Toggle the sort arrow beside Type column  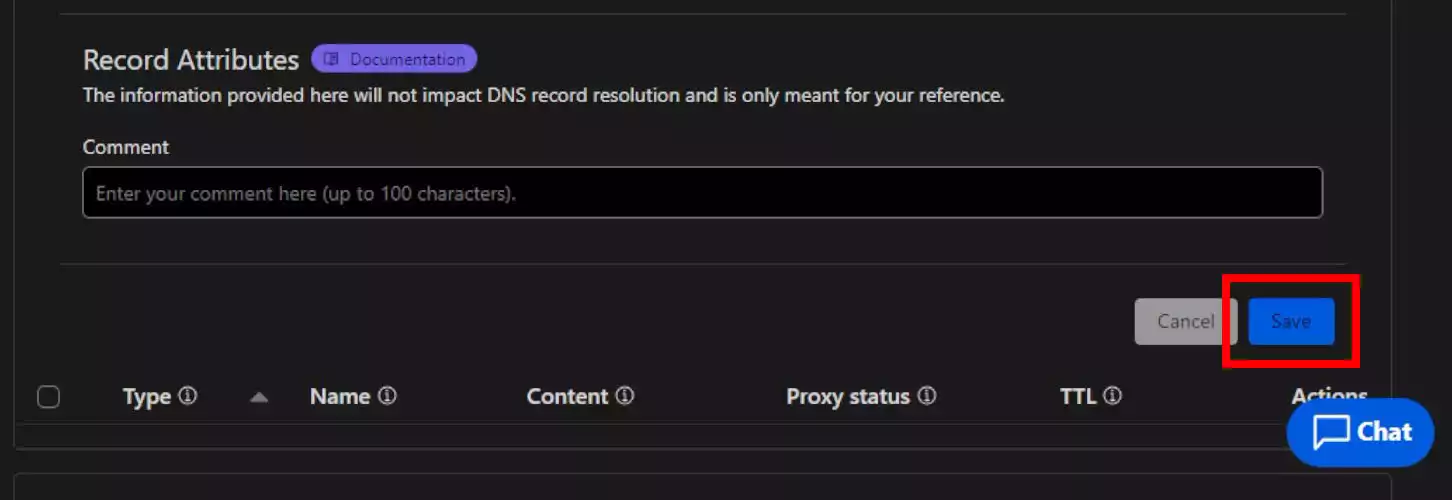259,397
